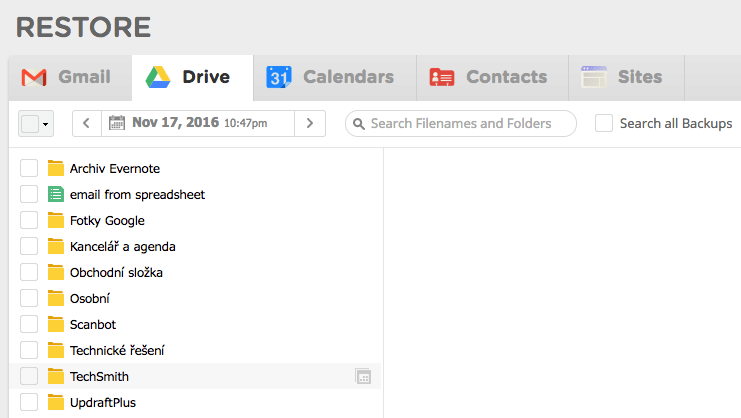This screenshot has height=418, width=741.
Task: Tick the checkbox for Osobní folder
Action: [29, 299]
